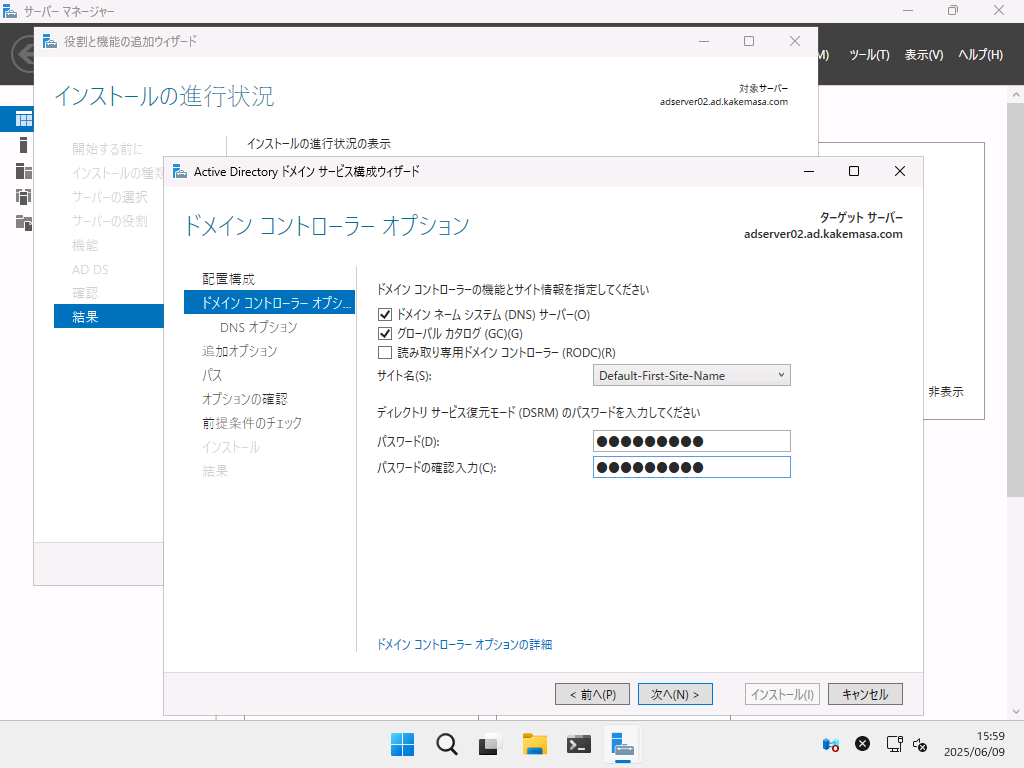Screen dimensions: 1024x768
Task: Open Windows Start menu
Action: [x=402, y=744]
